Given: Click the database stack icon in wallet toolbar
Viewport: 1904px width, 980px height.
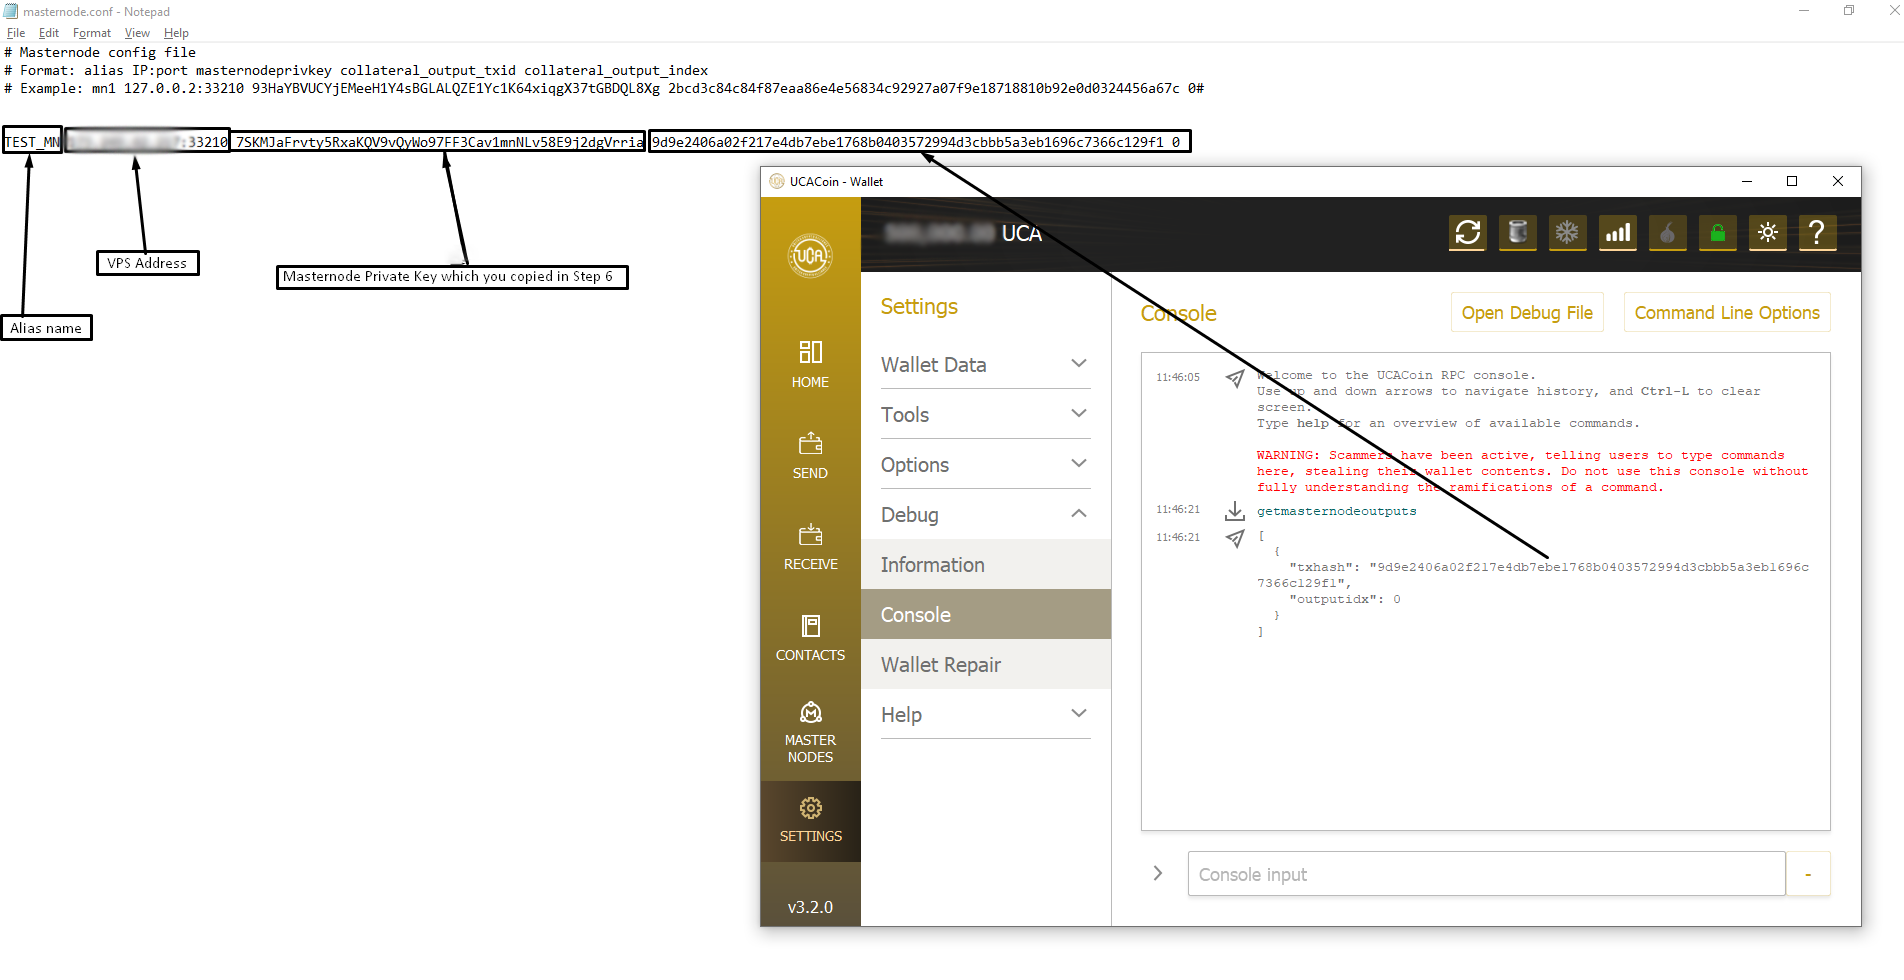Looking at the screenshot, I should coord(1517,233).
